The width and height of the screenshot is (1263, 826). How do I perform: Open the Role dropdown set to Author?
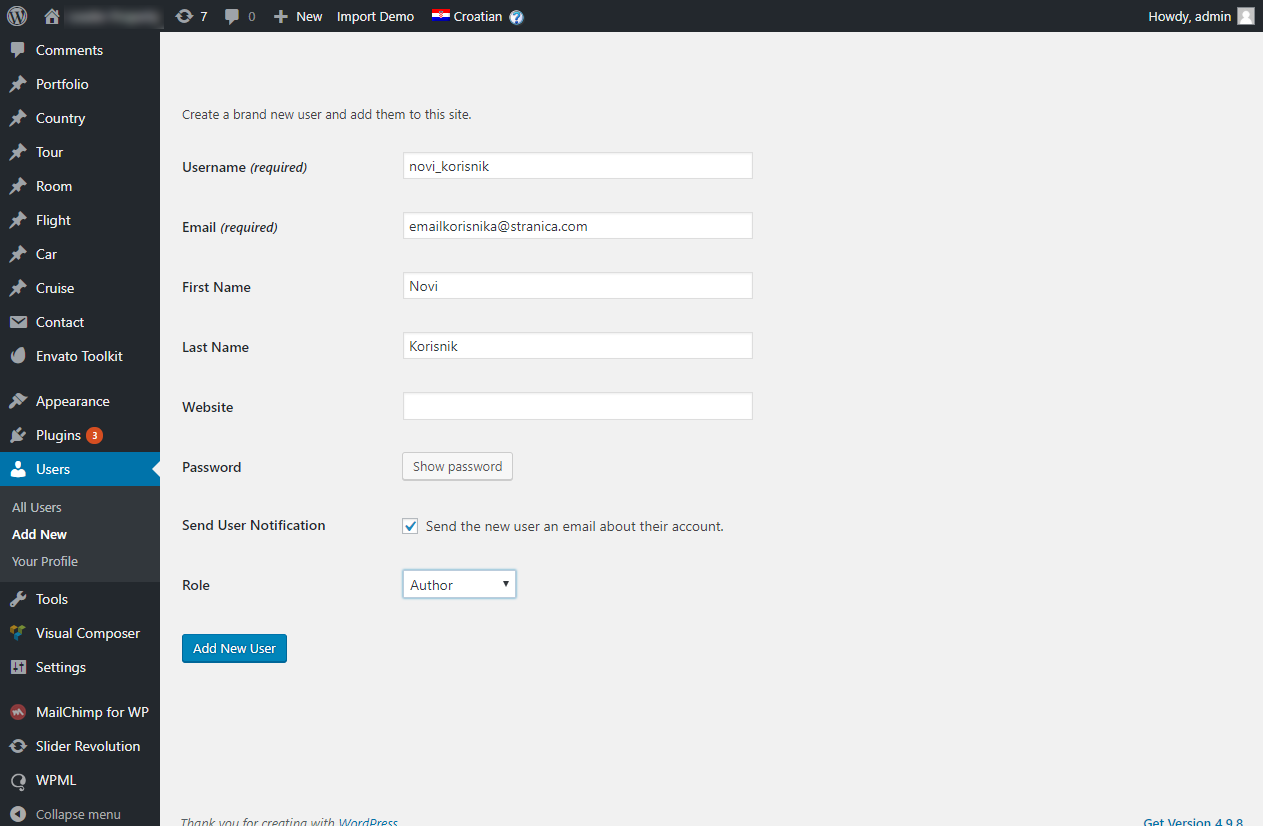(459, 585)
